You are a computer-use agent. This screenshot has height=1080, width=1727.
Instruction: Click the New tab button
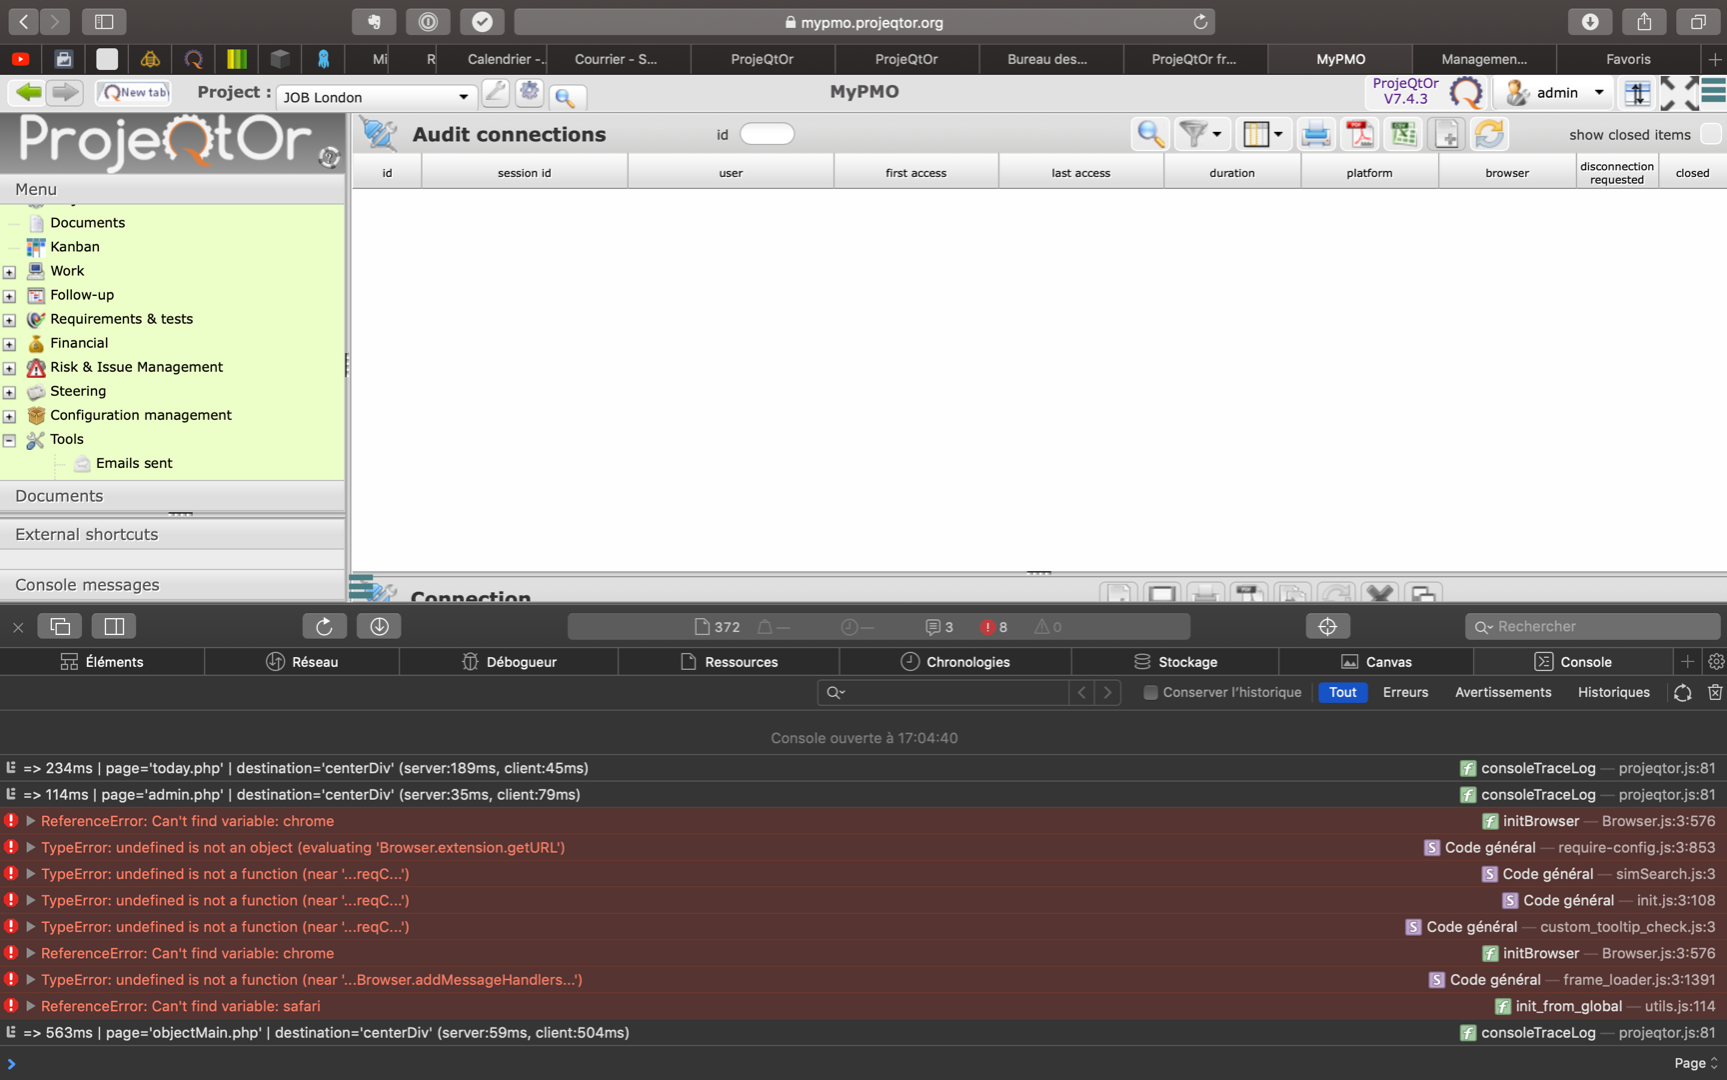(x=134, y=93)
